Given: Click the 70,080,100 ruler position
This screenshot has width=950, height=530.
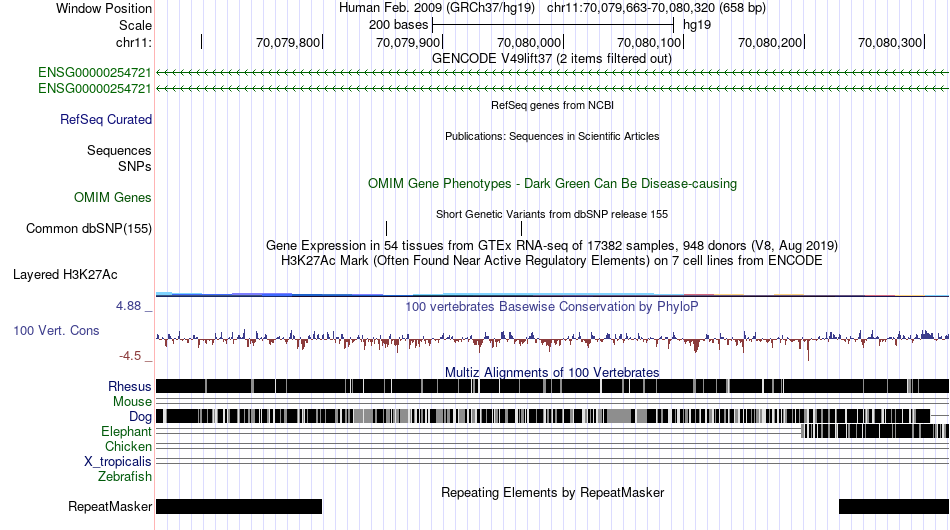Looking at the screenshot, I should click(x=649, y=42).
